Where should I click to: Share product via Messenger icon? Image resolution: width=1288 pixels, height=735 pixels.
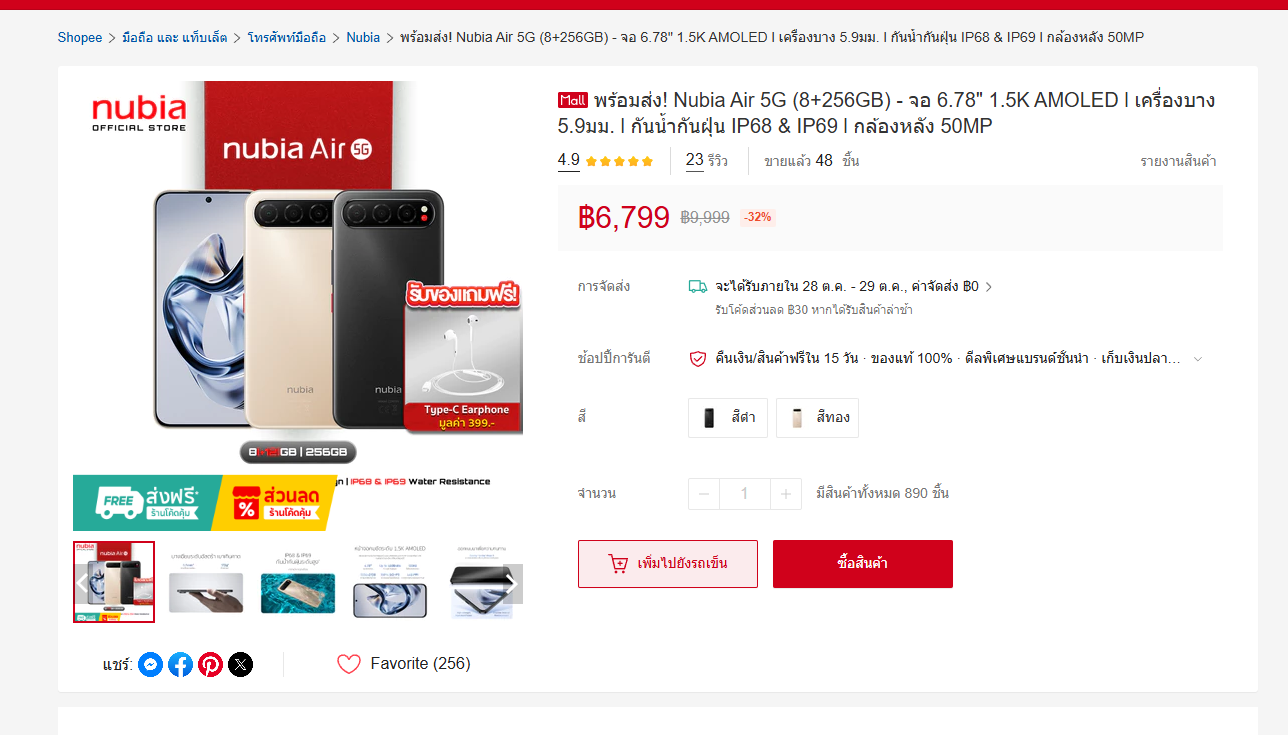(150, 664)
